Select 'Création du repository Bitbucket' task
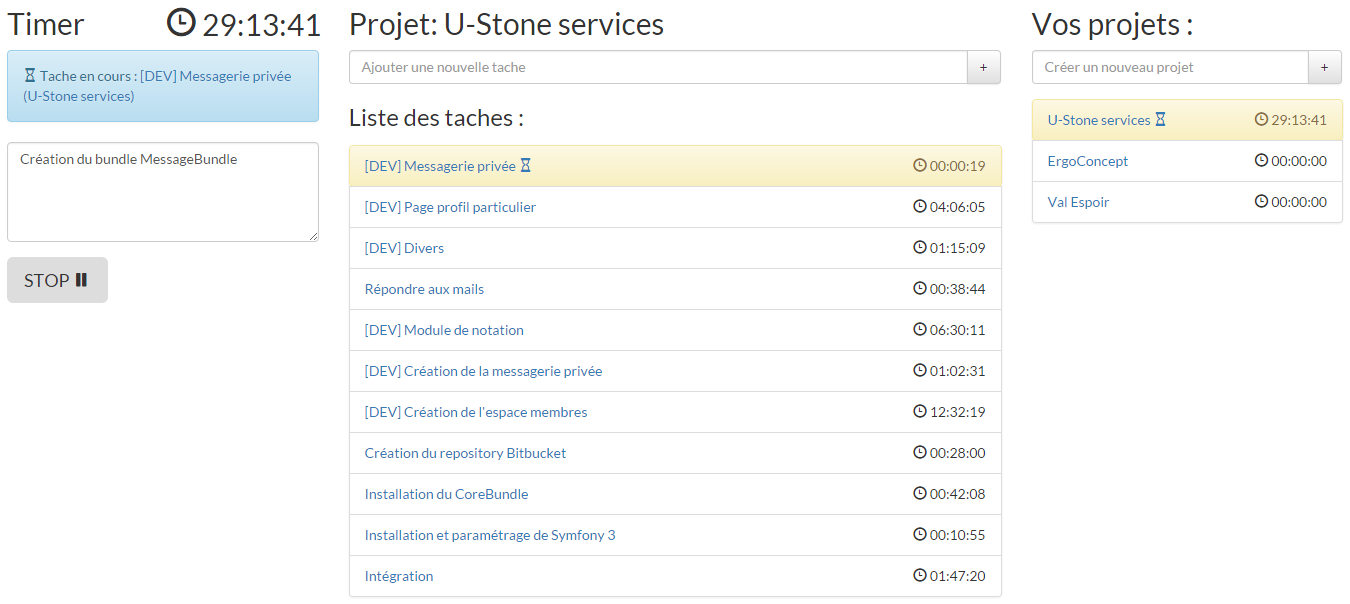Viewport: 1350px width, 604px height. [465, 453]
